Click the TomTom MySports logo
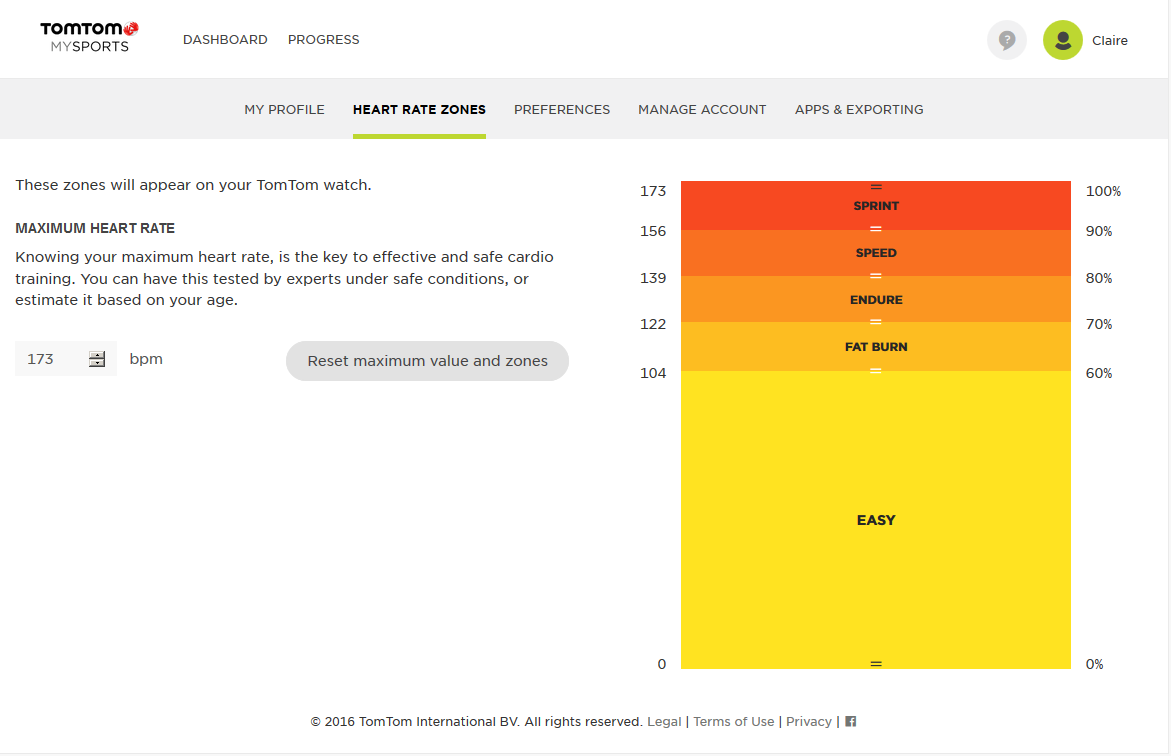The image size is (1171, 756). (x=89, y=38)
